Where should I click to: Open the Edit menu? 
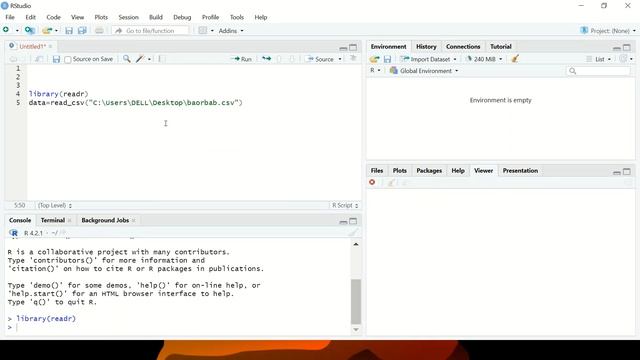31,17
